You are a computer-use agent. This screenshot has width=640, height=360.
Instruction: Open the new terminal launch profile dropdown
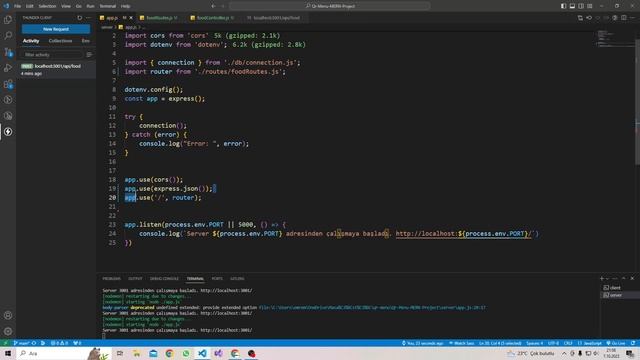tap(607, 279)
